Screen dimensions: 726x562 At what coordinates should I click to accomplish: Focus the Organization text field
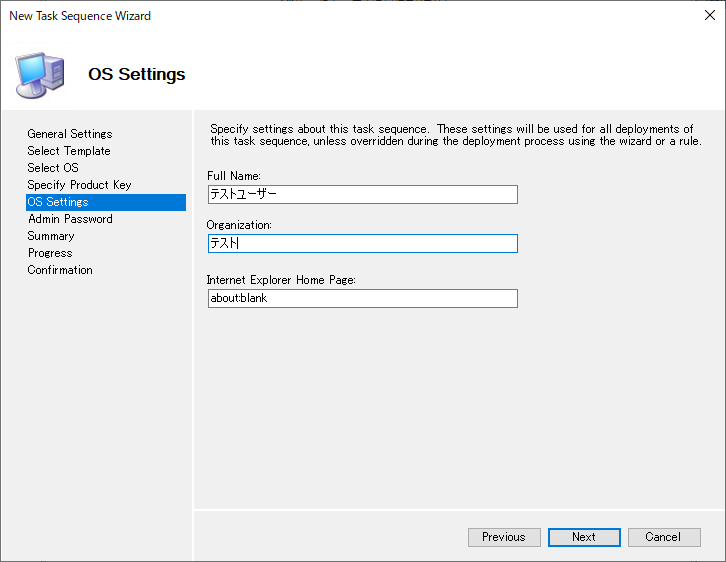(x=362, y=243)
